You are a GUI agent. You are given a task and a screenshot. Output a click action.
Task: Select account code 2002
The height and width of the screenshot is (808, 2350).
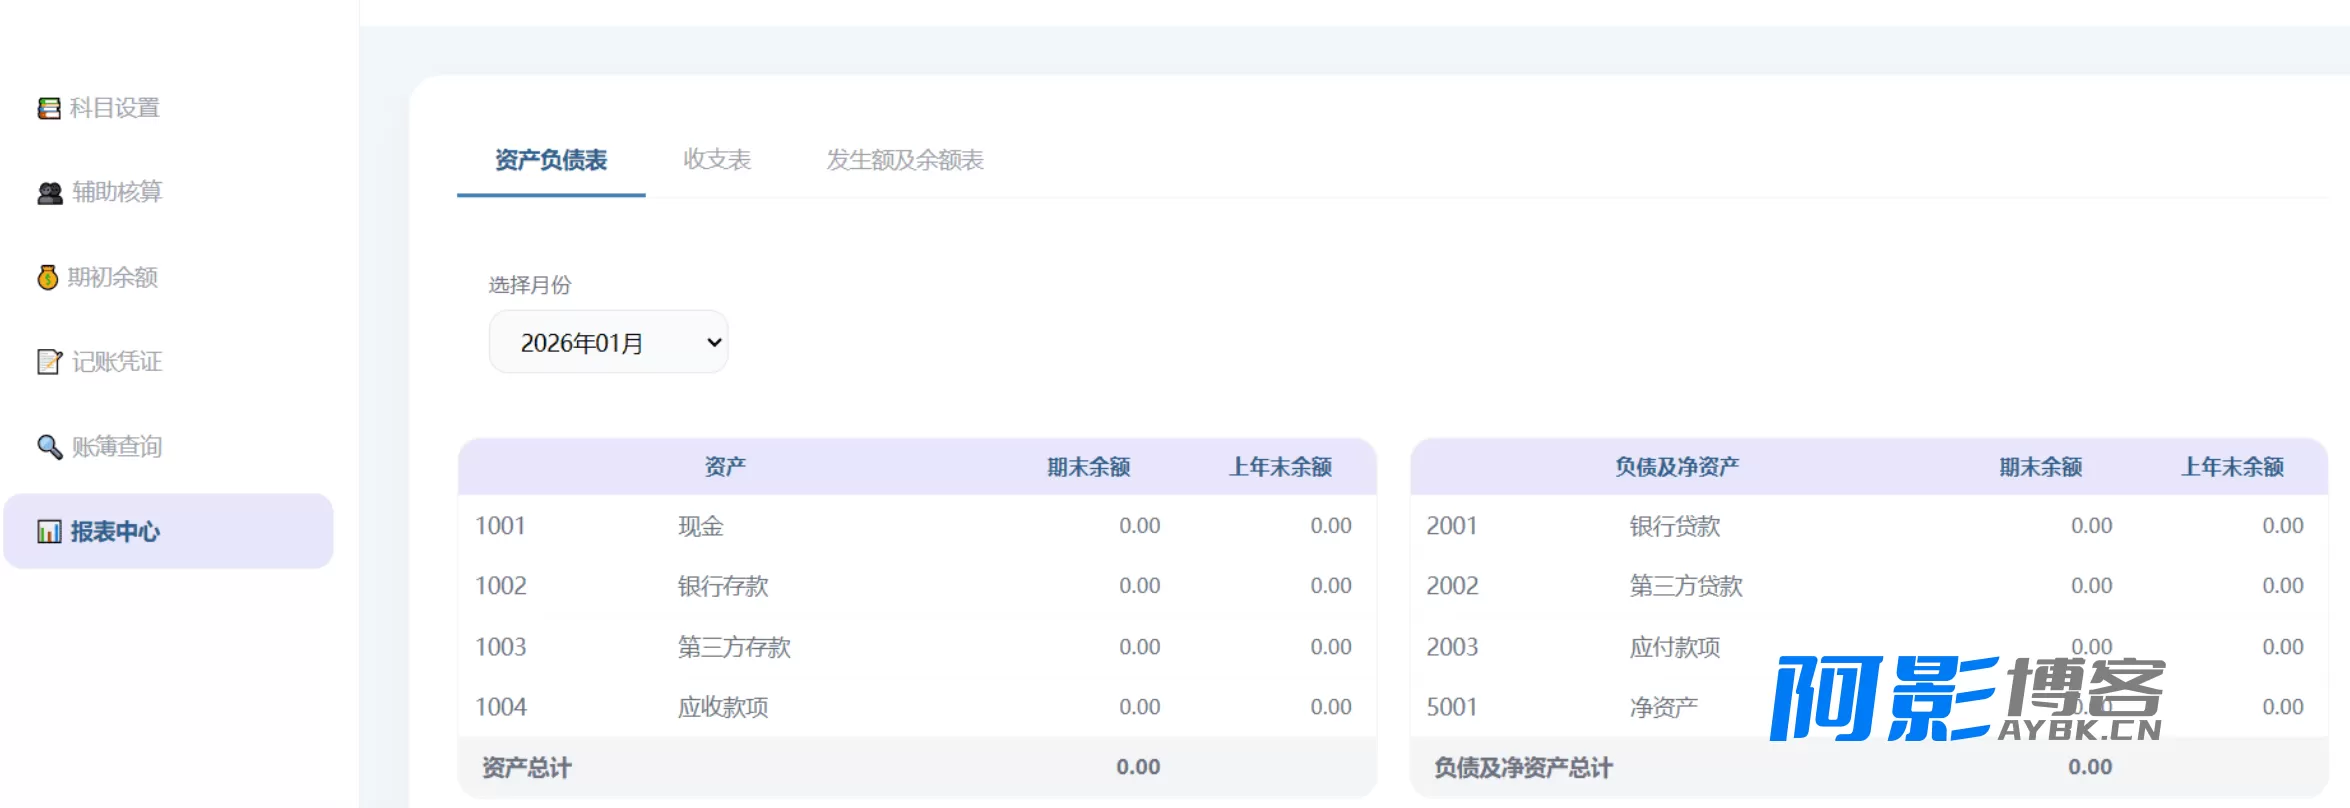[1452, 586]
